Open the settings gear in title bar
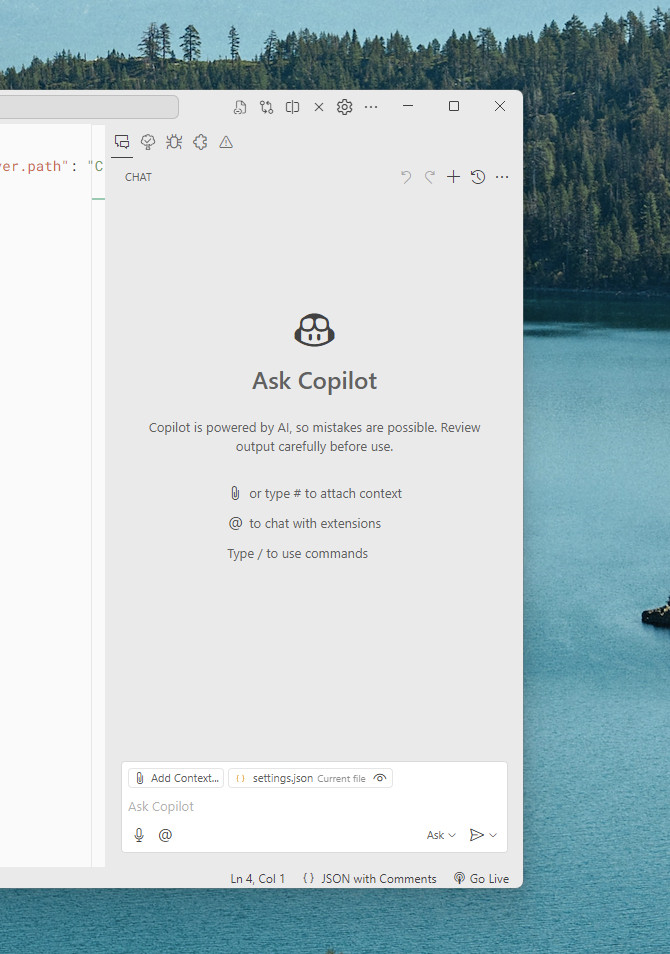Viewport: 670px width, 954px height. tap(344, 107)
